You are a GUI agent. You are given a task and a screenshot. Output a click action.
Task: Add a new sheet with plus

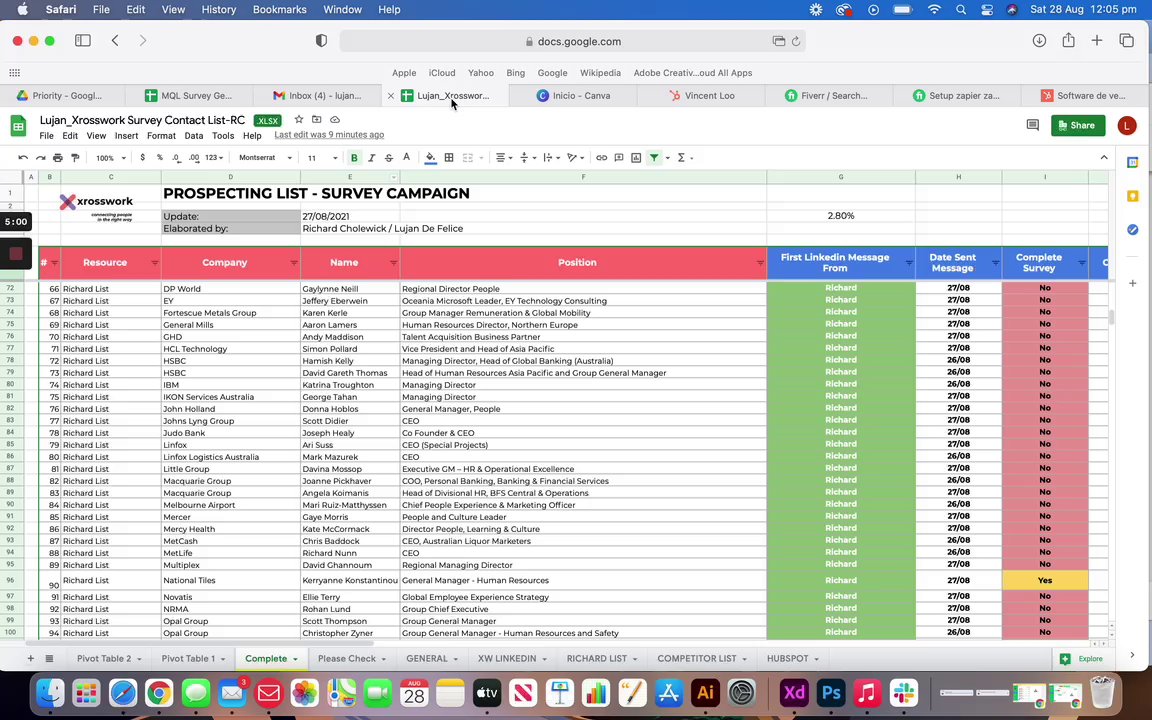tap(30, 658)
